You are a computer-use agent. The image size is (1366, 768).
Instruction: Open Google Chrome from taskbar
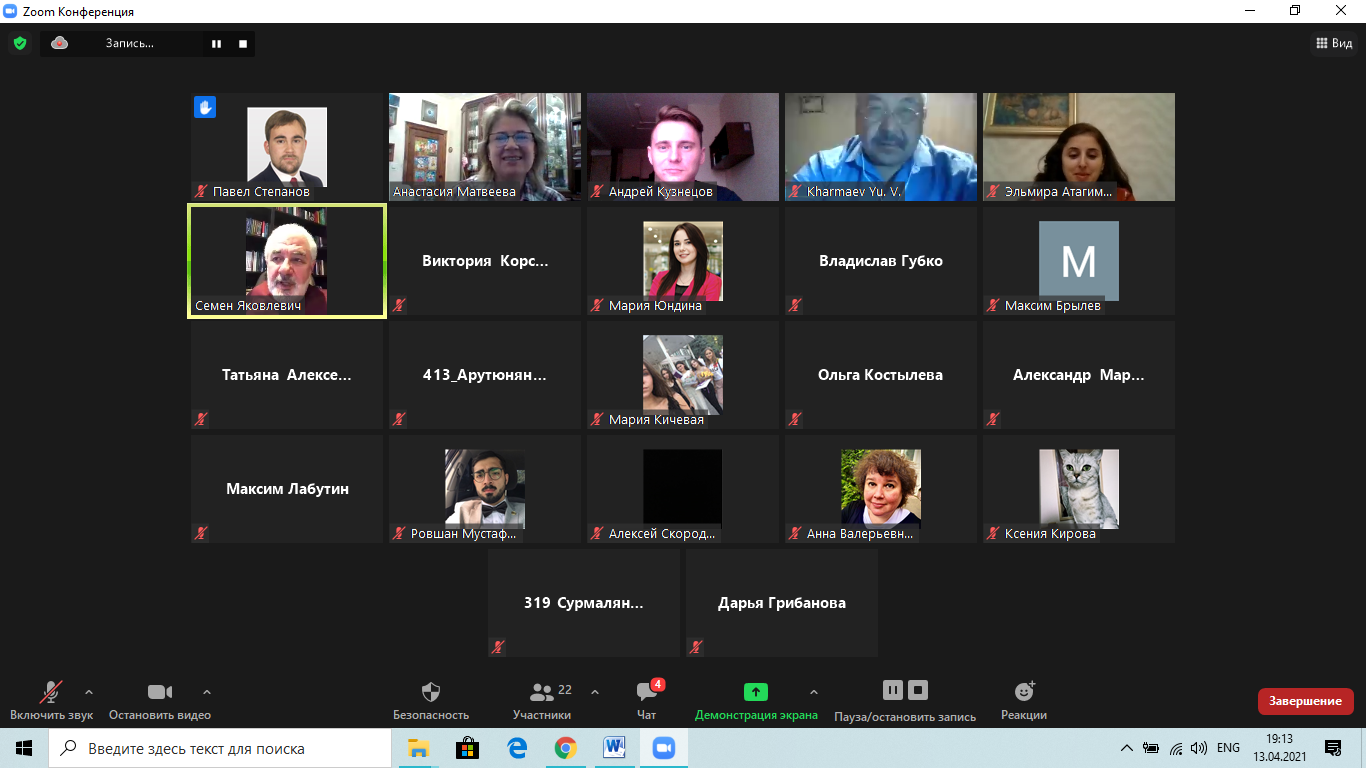tap(566, 748)
